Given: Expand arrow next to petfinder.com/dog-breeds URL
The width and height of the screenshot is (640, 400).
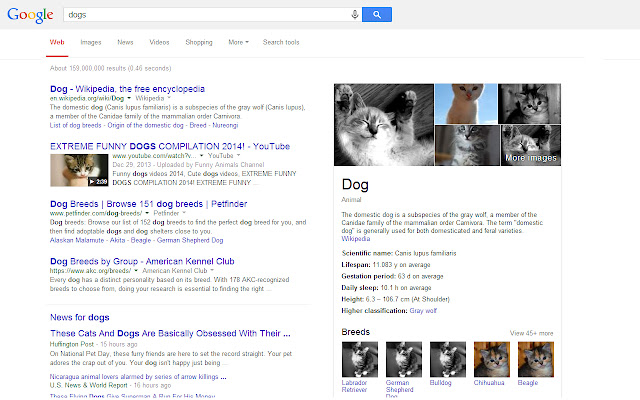Looking at the screenshot, I should (x=147, y=213).
